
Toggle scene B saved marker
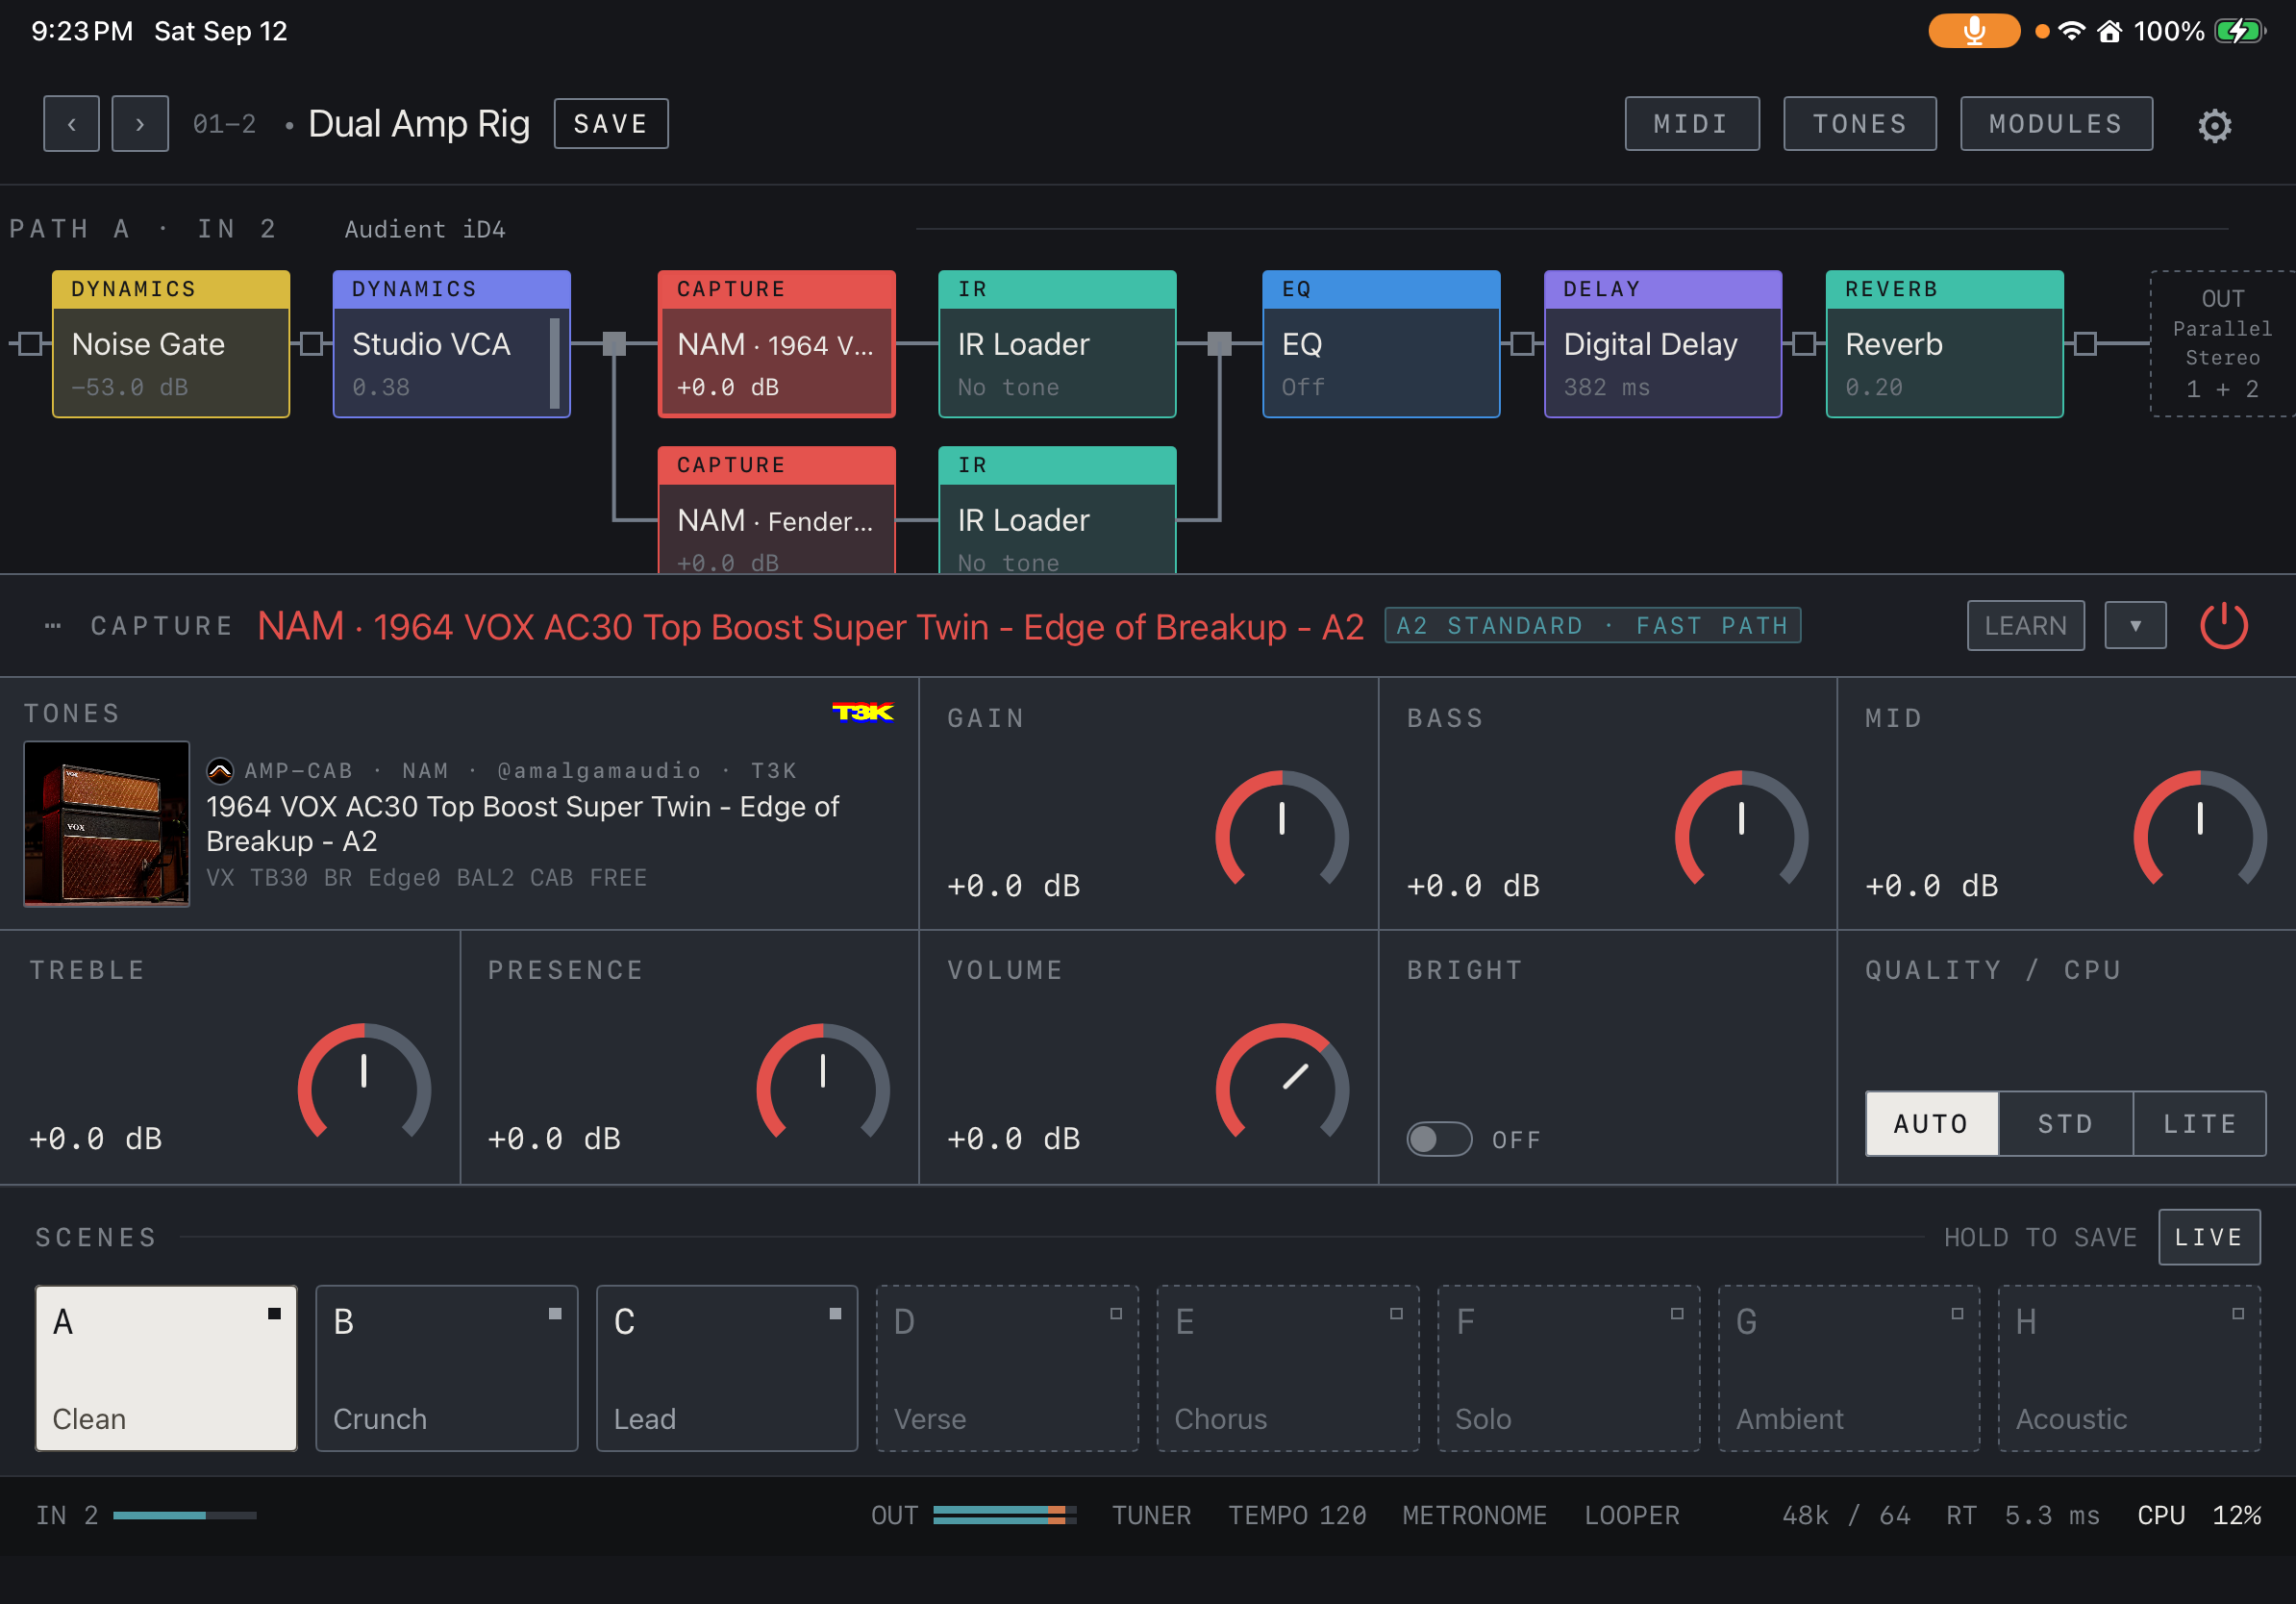[x=555, y=1314]
